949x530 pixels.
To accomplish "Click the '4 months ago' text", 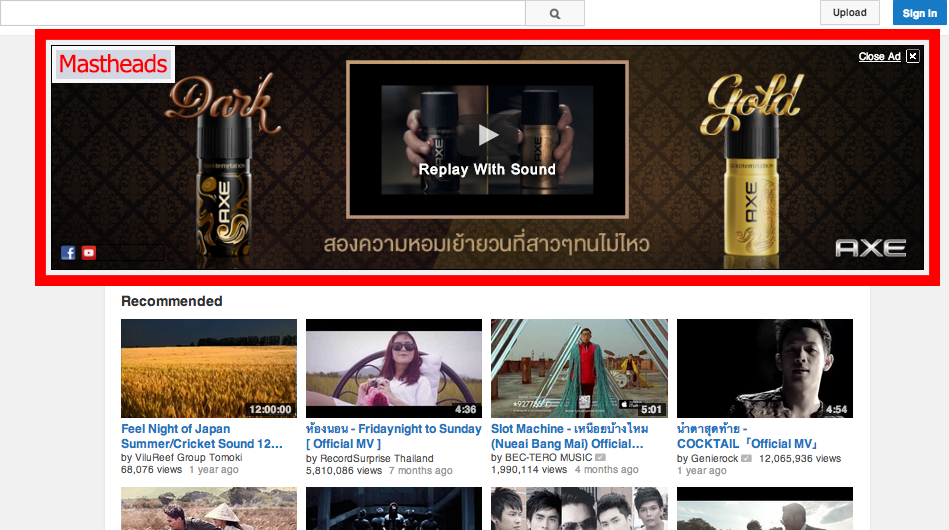I will click(606, 469).
